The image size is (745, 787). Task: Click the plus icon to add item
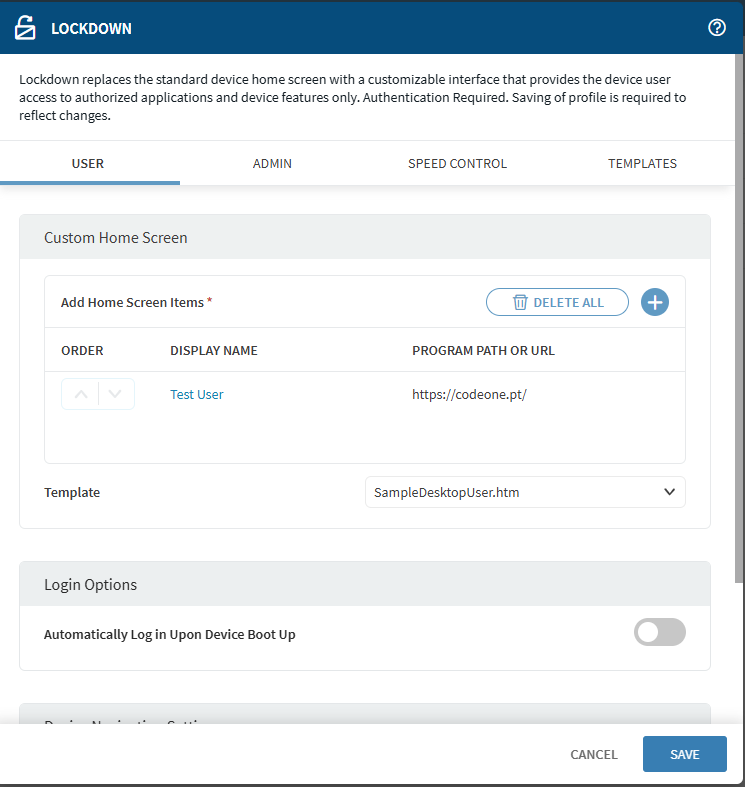pyautogui.click(x=655, y=302)
